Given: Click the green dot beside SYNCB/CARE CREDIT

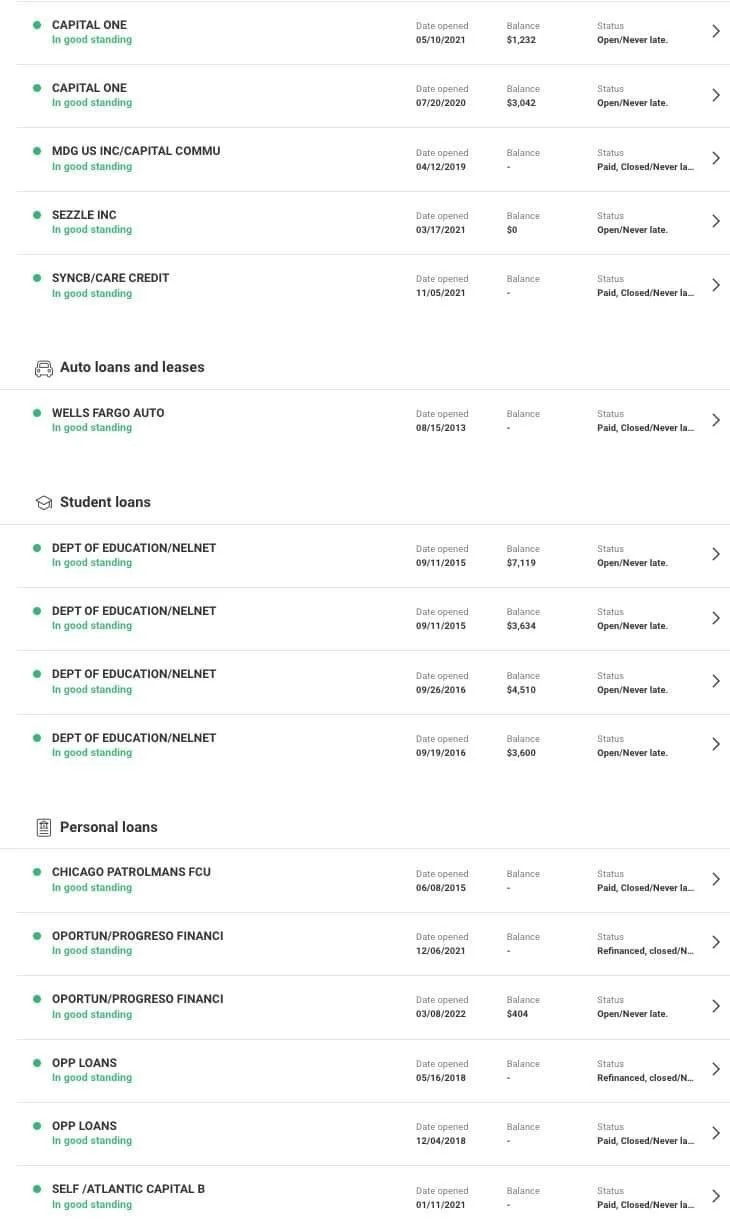Looking at the screenshot, I should [37, 277].
